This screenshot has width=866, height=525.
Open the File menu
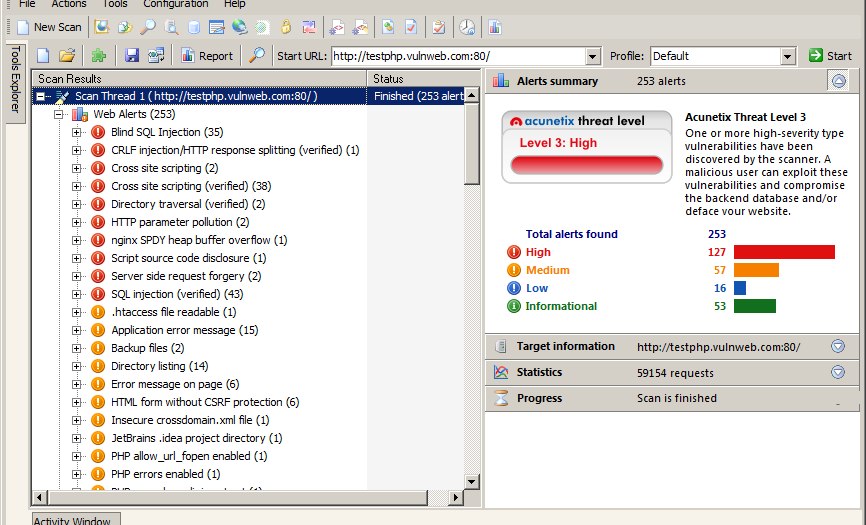[27, 4]
